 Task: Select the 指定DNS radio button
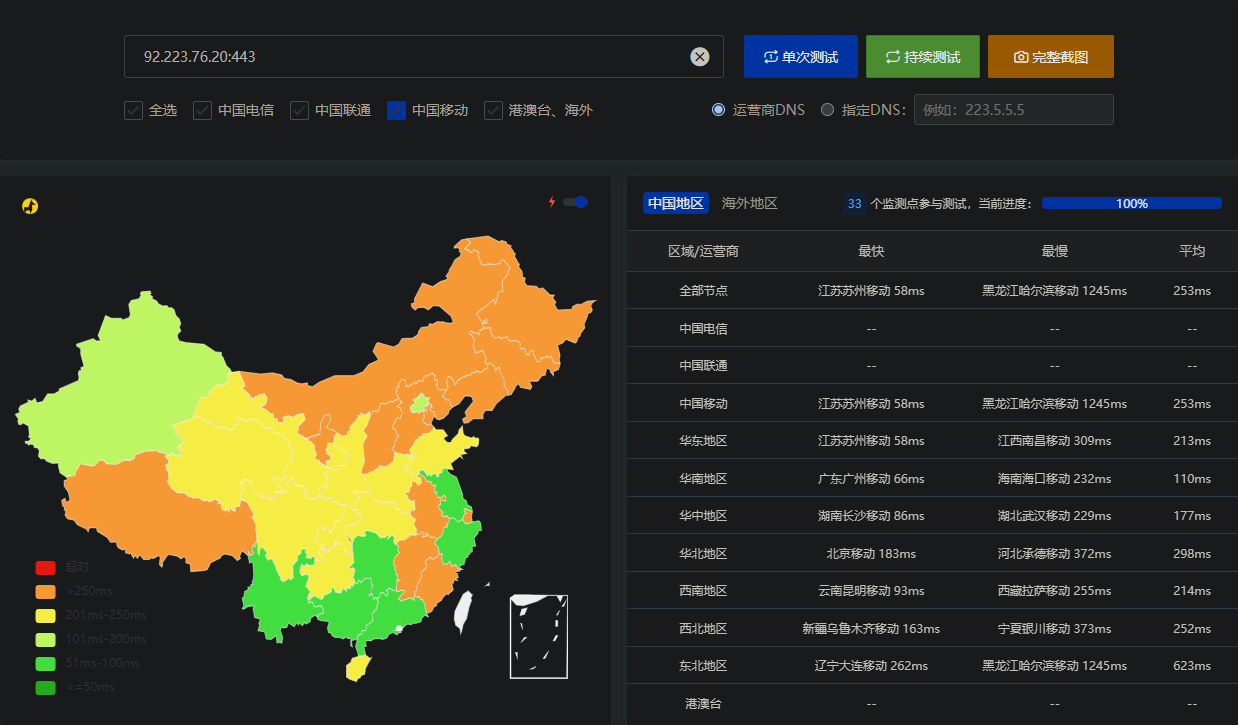(827, 110)
